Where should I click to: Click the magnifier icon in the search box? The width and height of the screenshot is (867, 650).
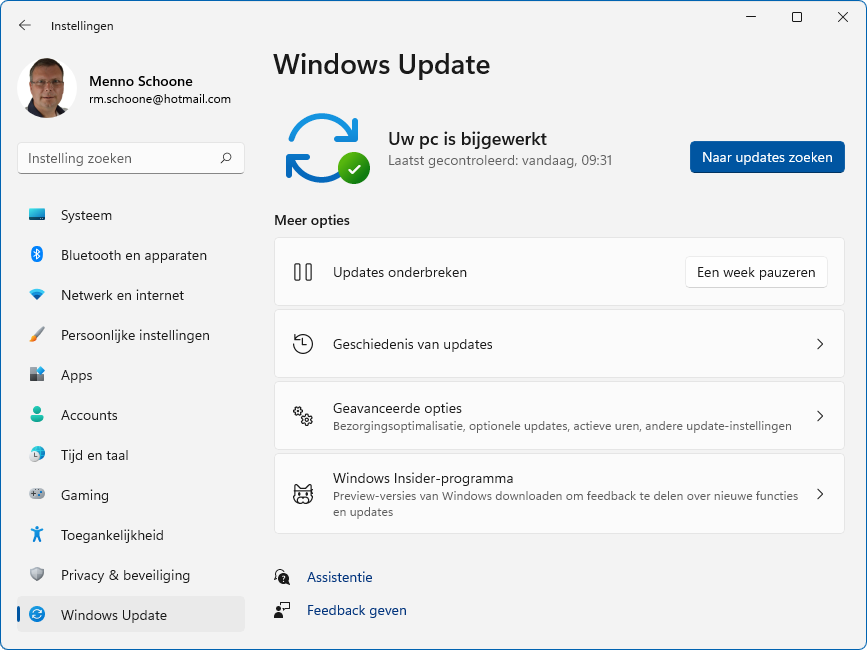coord(226,158)
